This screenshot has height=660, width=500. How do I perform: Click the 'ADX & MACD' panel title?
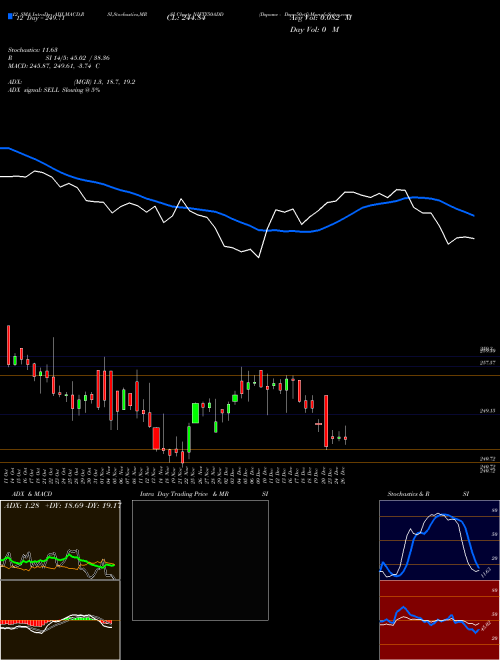pos(32,494)
